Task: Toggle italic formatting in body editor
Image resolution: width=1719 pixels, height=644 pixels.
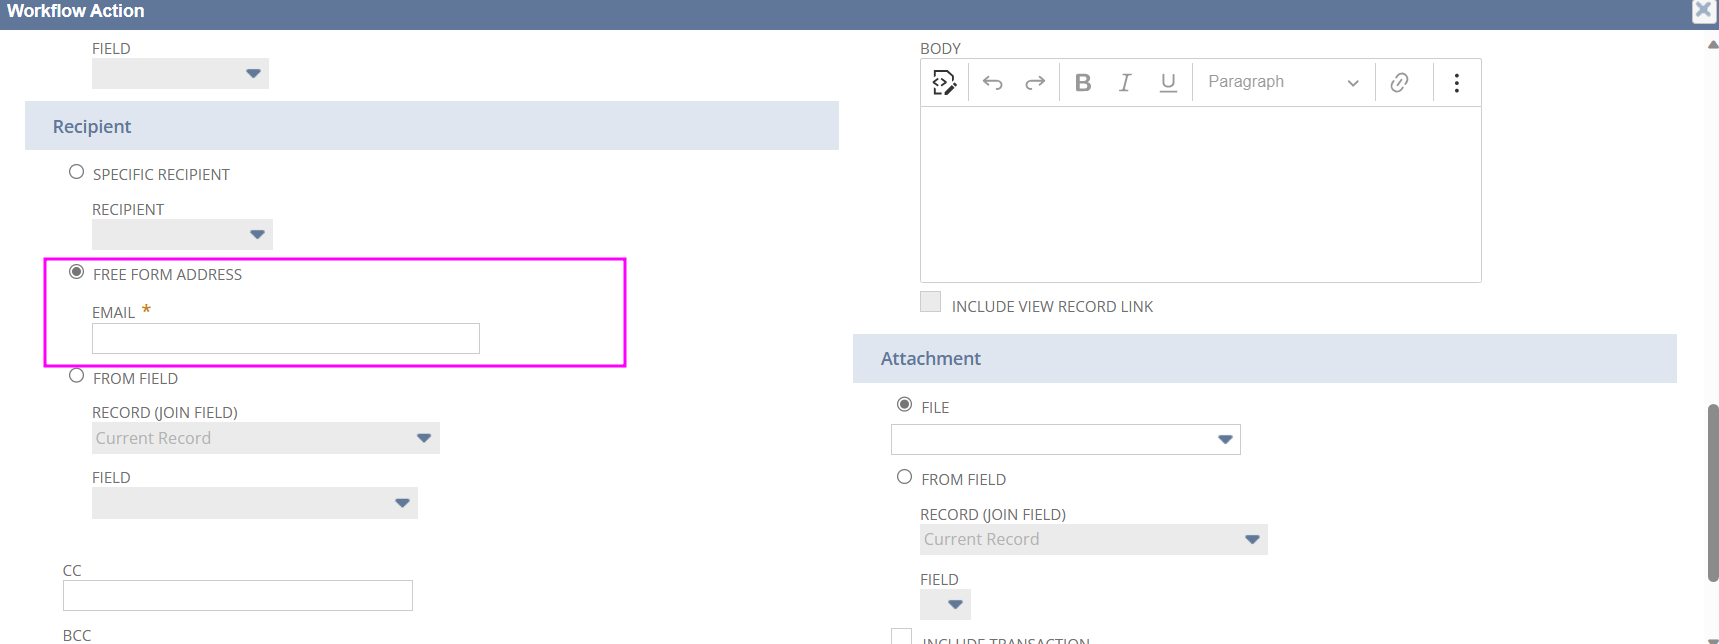Action: click(1125, 82)
